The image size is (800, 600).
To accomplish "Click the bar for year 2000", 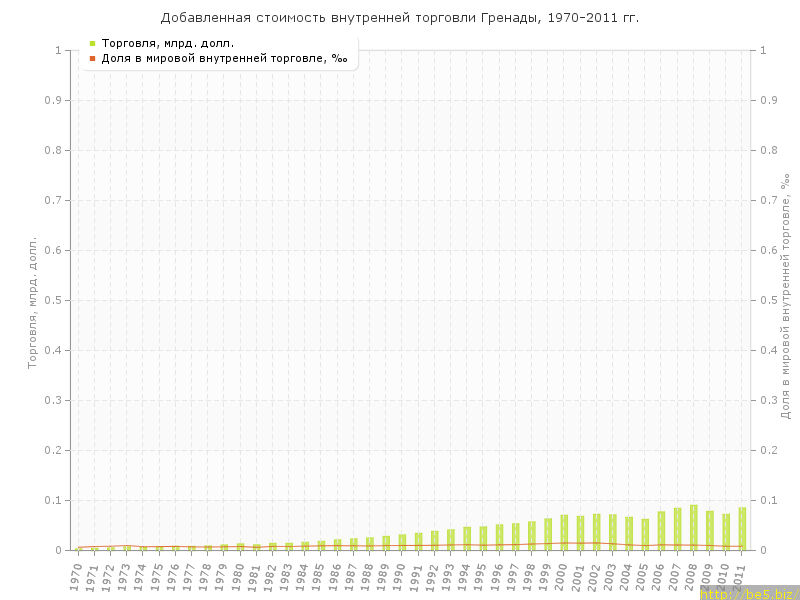I will pyautogui.click(x=564, y=533).
